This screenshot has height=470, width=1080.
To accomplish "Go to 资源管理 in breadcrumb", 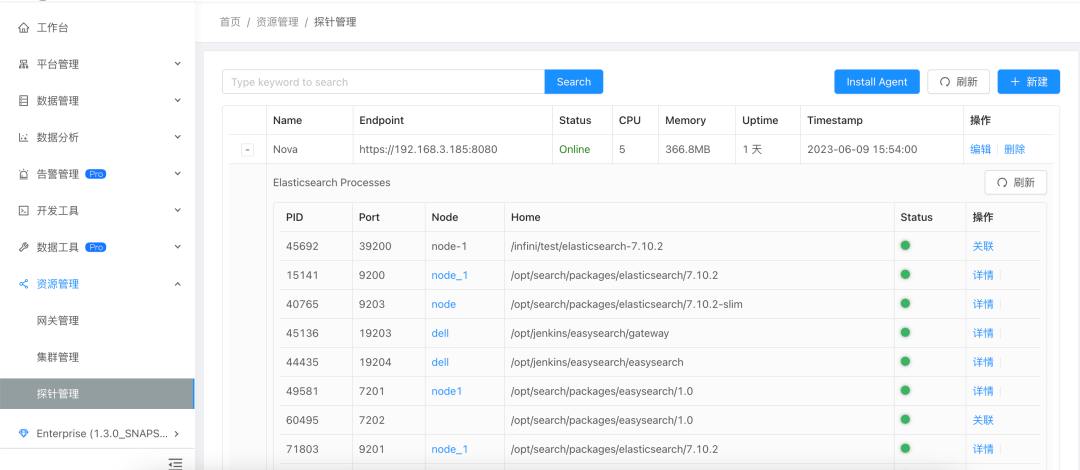I will pos(278,22).
